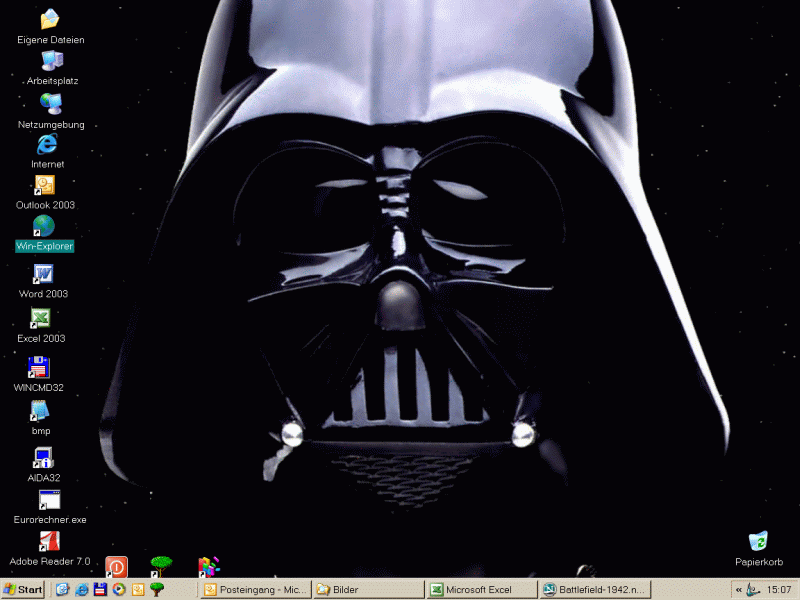Select the bmp shortcut on the desktop
The height and width of the screenshot is (600, 800).
pos(40,411)
